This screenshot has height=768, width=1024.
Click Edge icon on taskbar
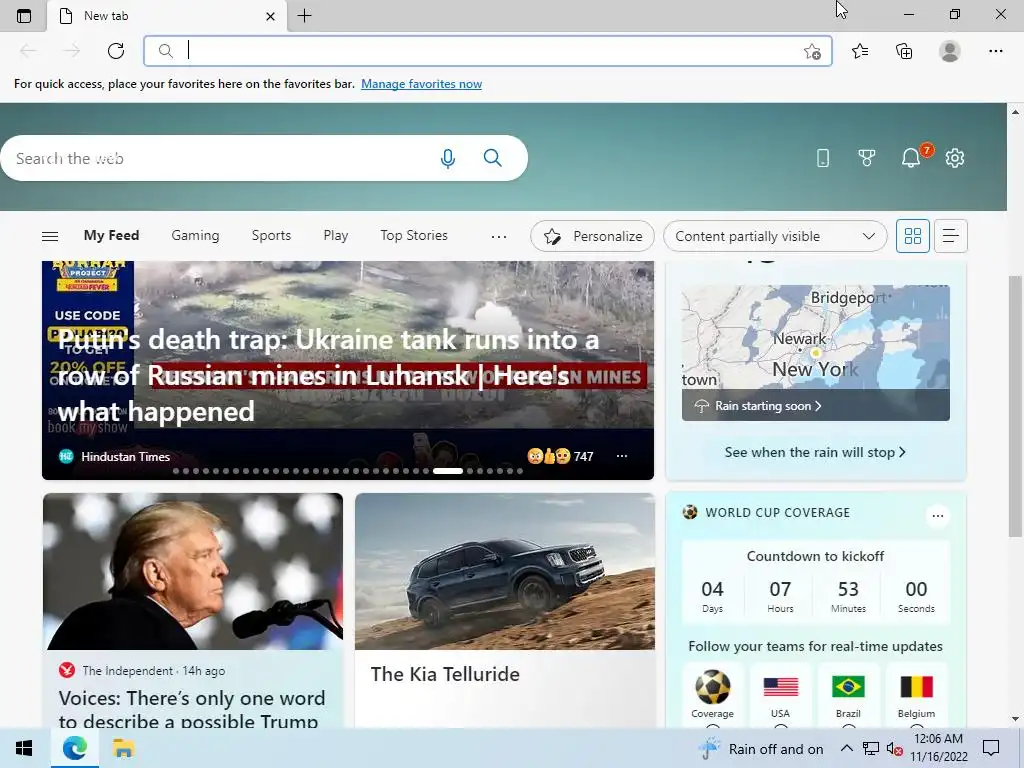[x=74, y=748]
